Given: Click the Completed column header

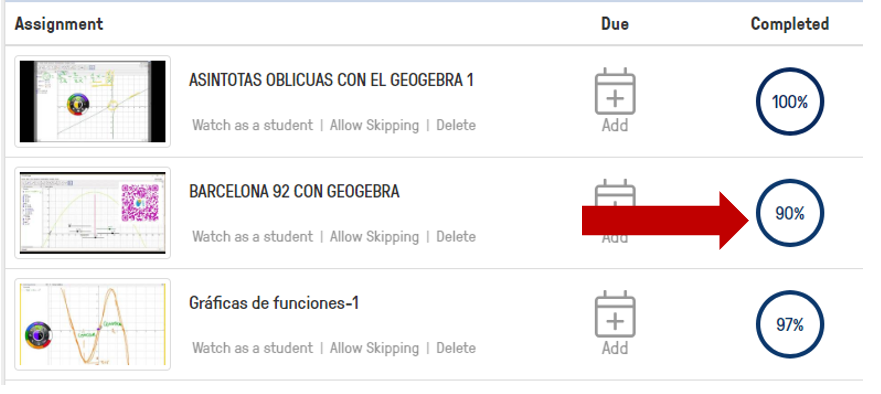Looking at the screenshot, I should pyautogui.click(x=789, y=24).
